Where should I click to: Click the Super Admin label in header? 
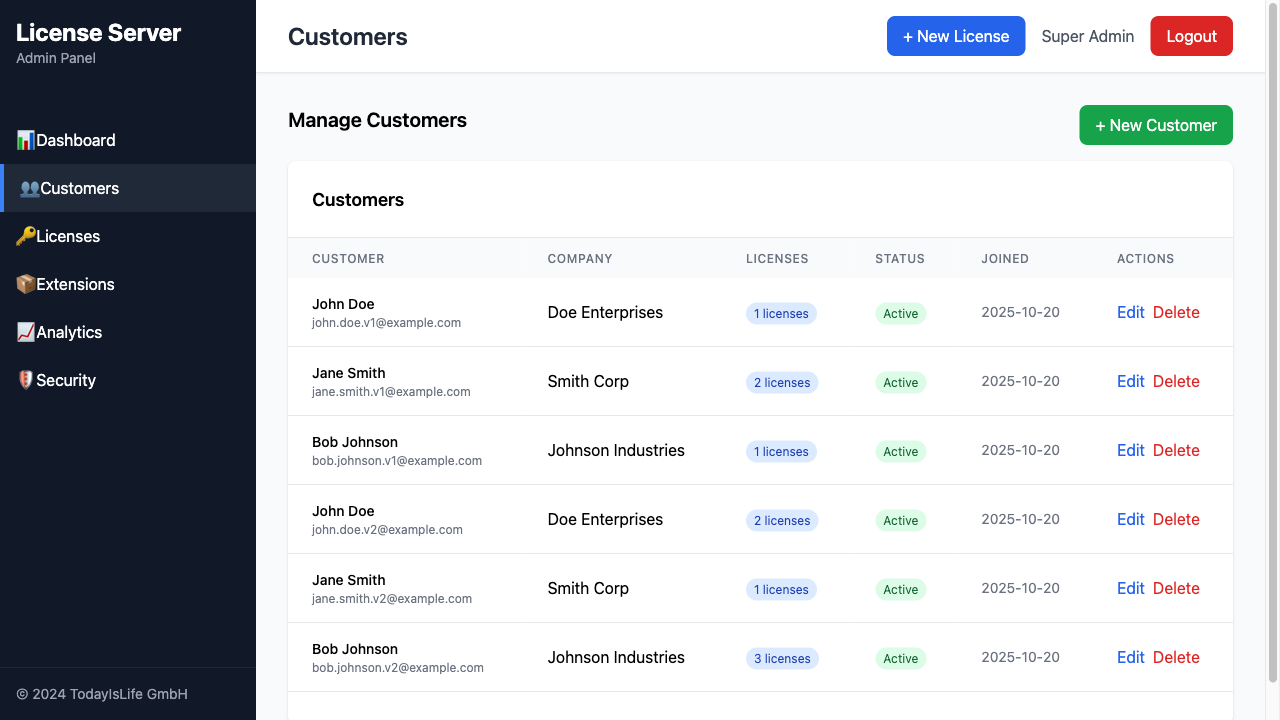pos(1087,36)
